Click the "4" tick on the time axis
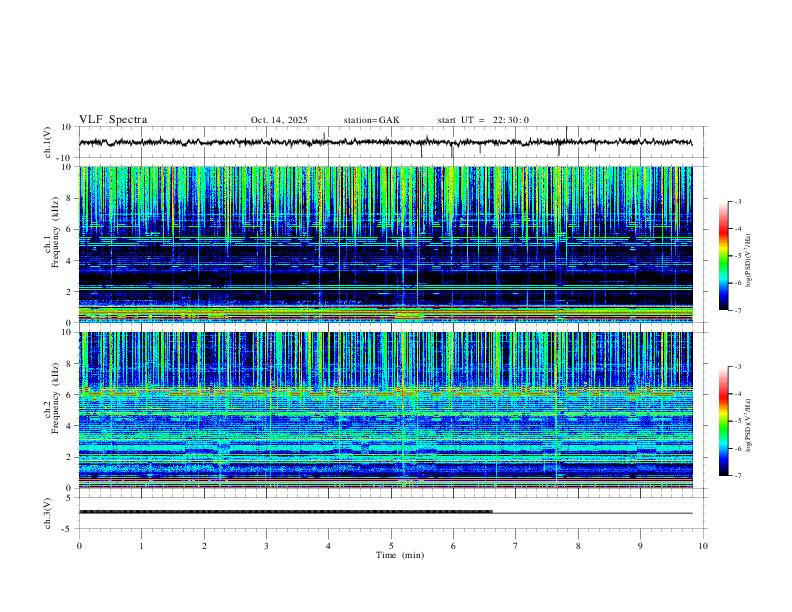Screen dimensions: 792x612 pos(328,546)
